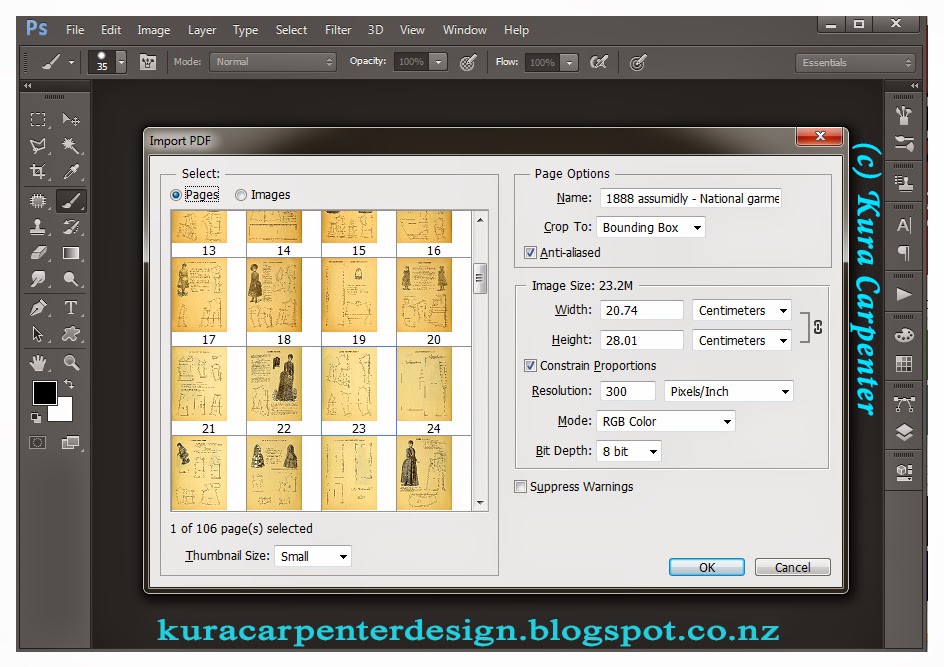The image size is (944, 667).
Task: Open Height units Centimeters dropdown
Action: coord(742,341)
